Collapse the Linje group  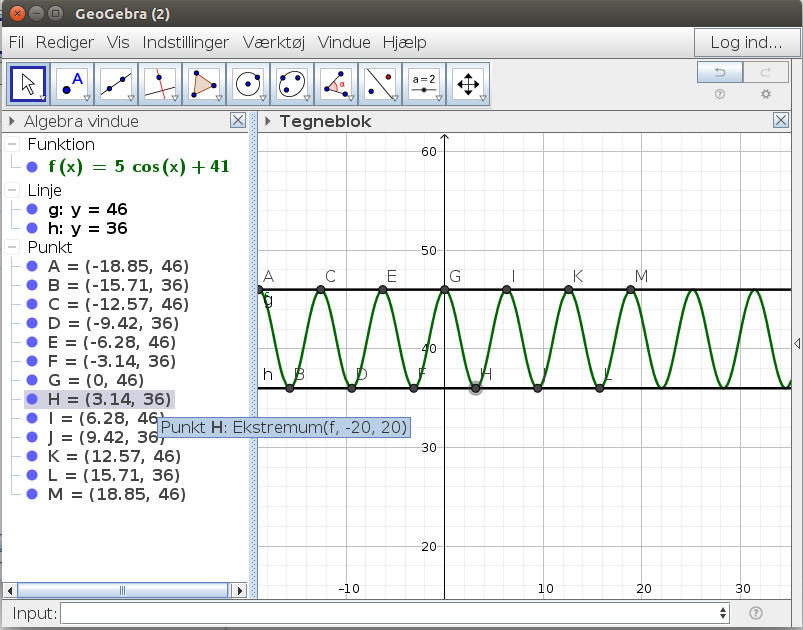[12, 190]
